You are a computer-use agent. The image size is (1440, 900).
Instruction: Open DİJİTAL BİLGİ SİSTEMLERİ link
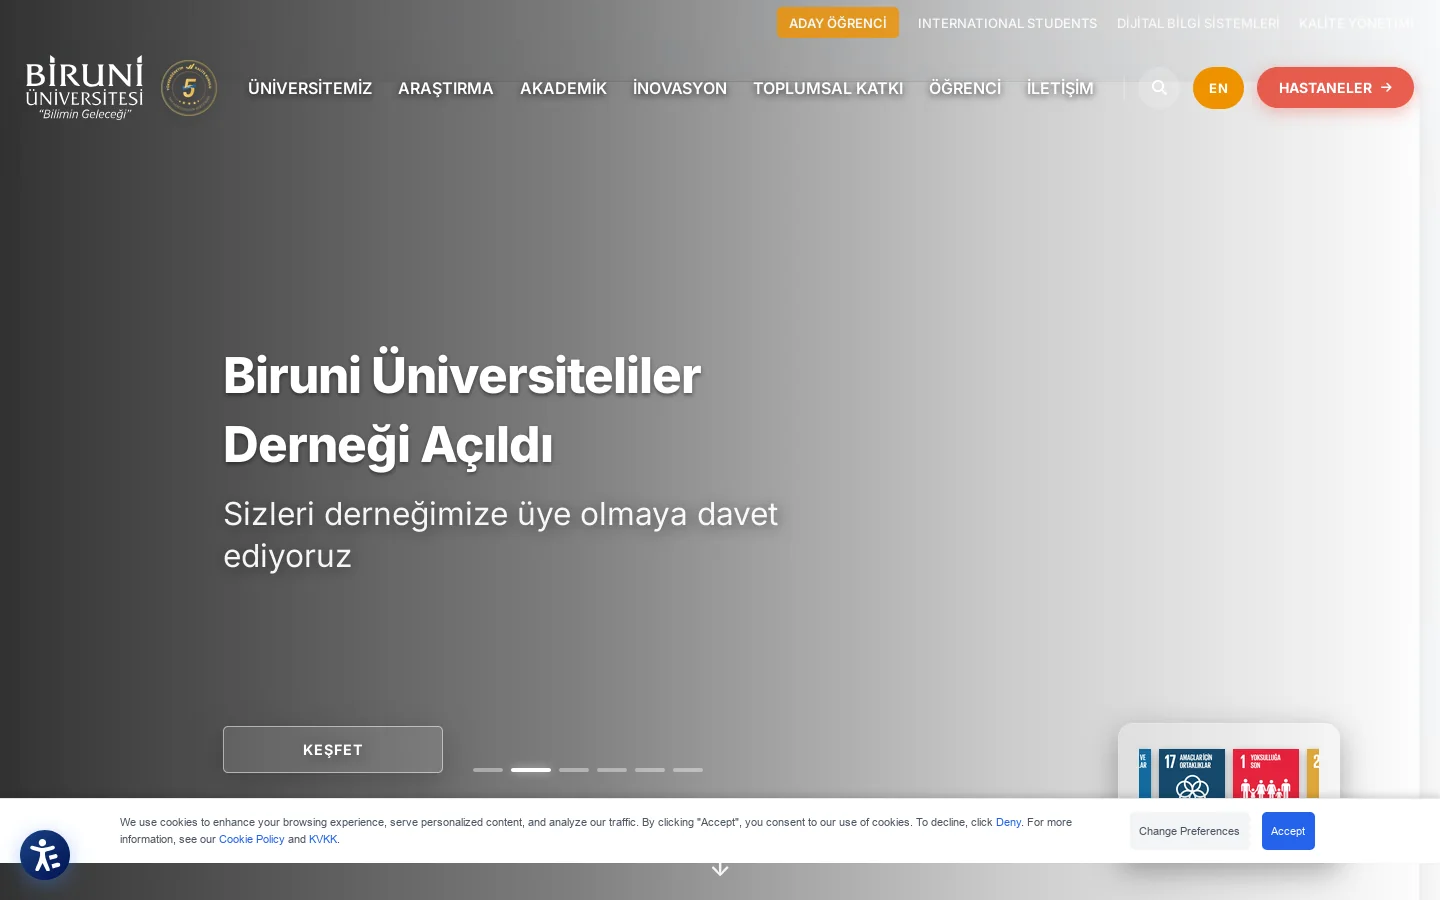[x=1198, y=23]
